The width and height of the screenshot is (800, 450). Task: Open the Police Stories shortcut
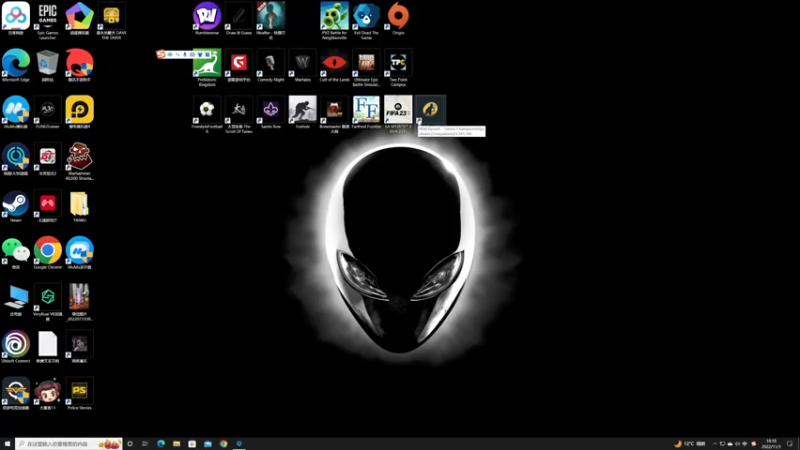[80, 394]
